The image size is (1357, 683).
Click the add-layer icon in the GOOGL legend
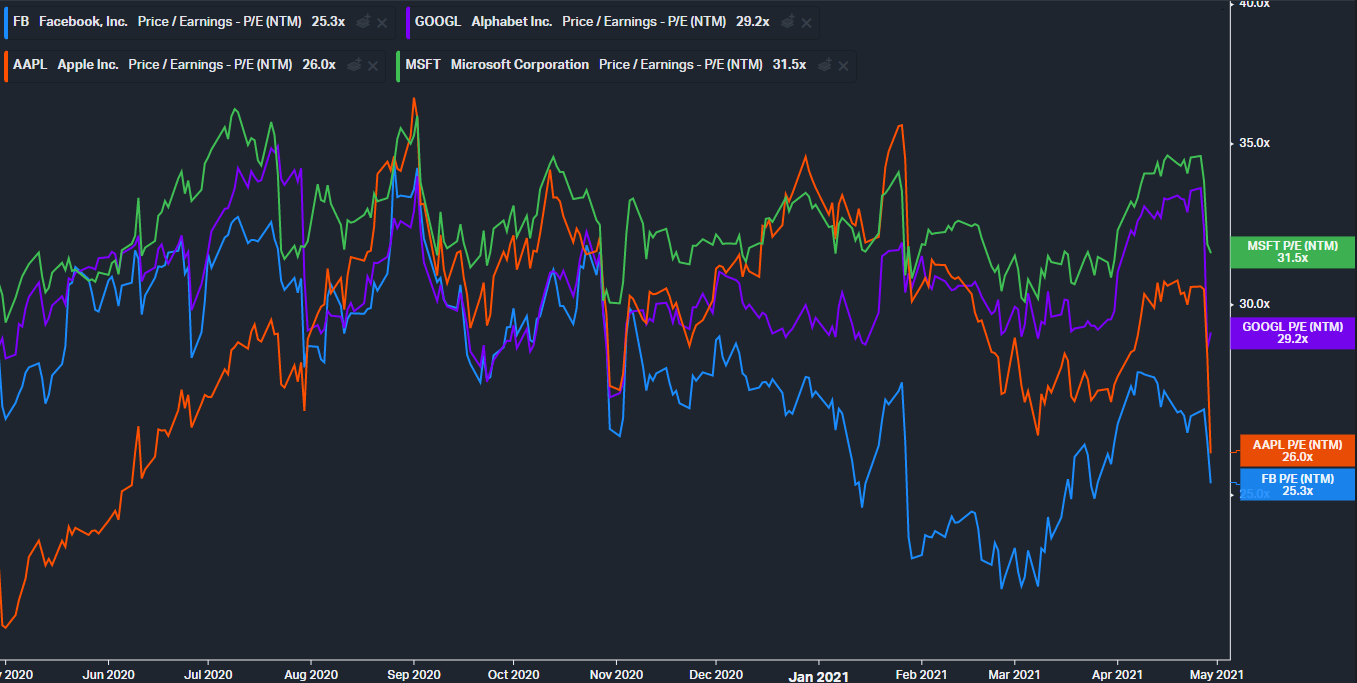click(788, 21)
